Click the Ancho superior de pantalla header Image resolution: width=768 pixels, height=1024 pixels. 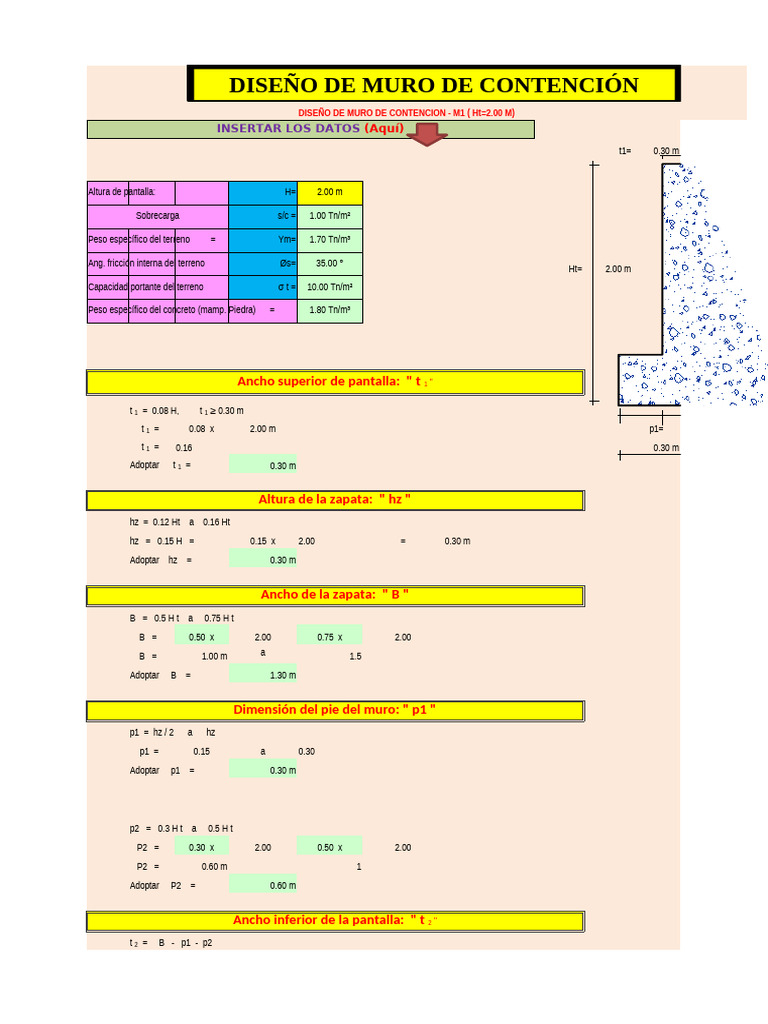[336, 382]
